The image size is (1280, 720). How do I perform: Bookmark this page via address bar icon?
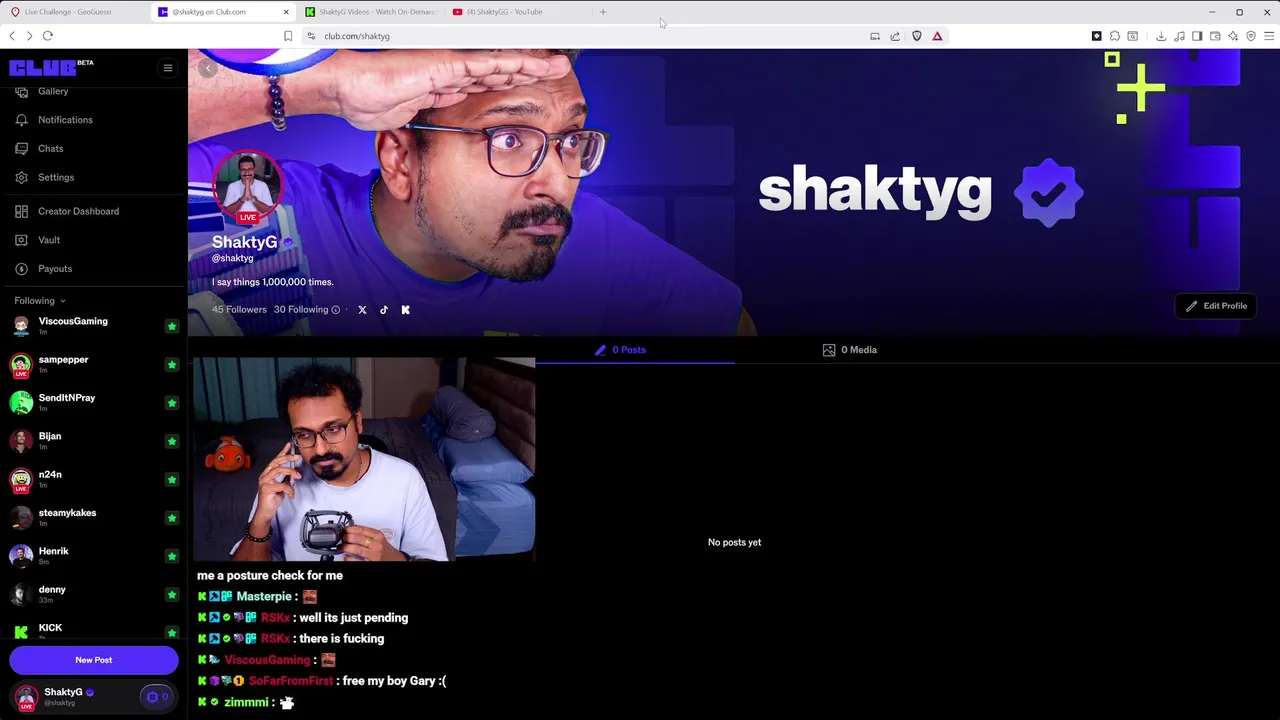tap(288, 36)
